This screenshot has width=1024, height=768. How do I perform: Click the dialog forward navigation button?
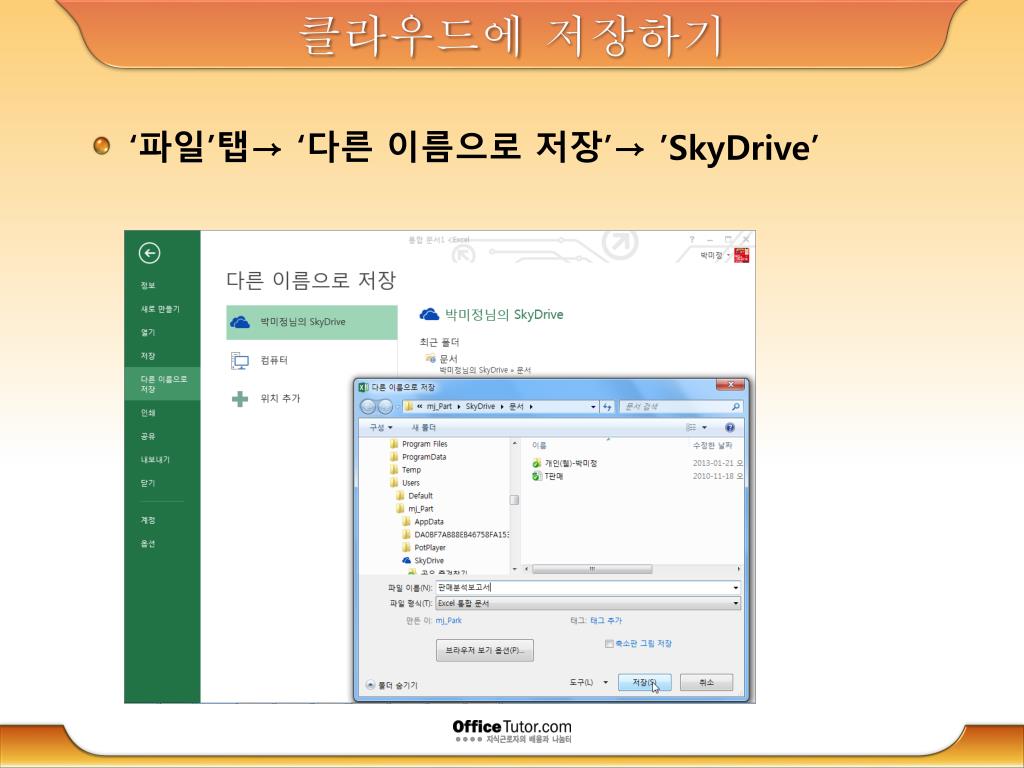click(x=385, y=406)
